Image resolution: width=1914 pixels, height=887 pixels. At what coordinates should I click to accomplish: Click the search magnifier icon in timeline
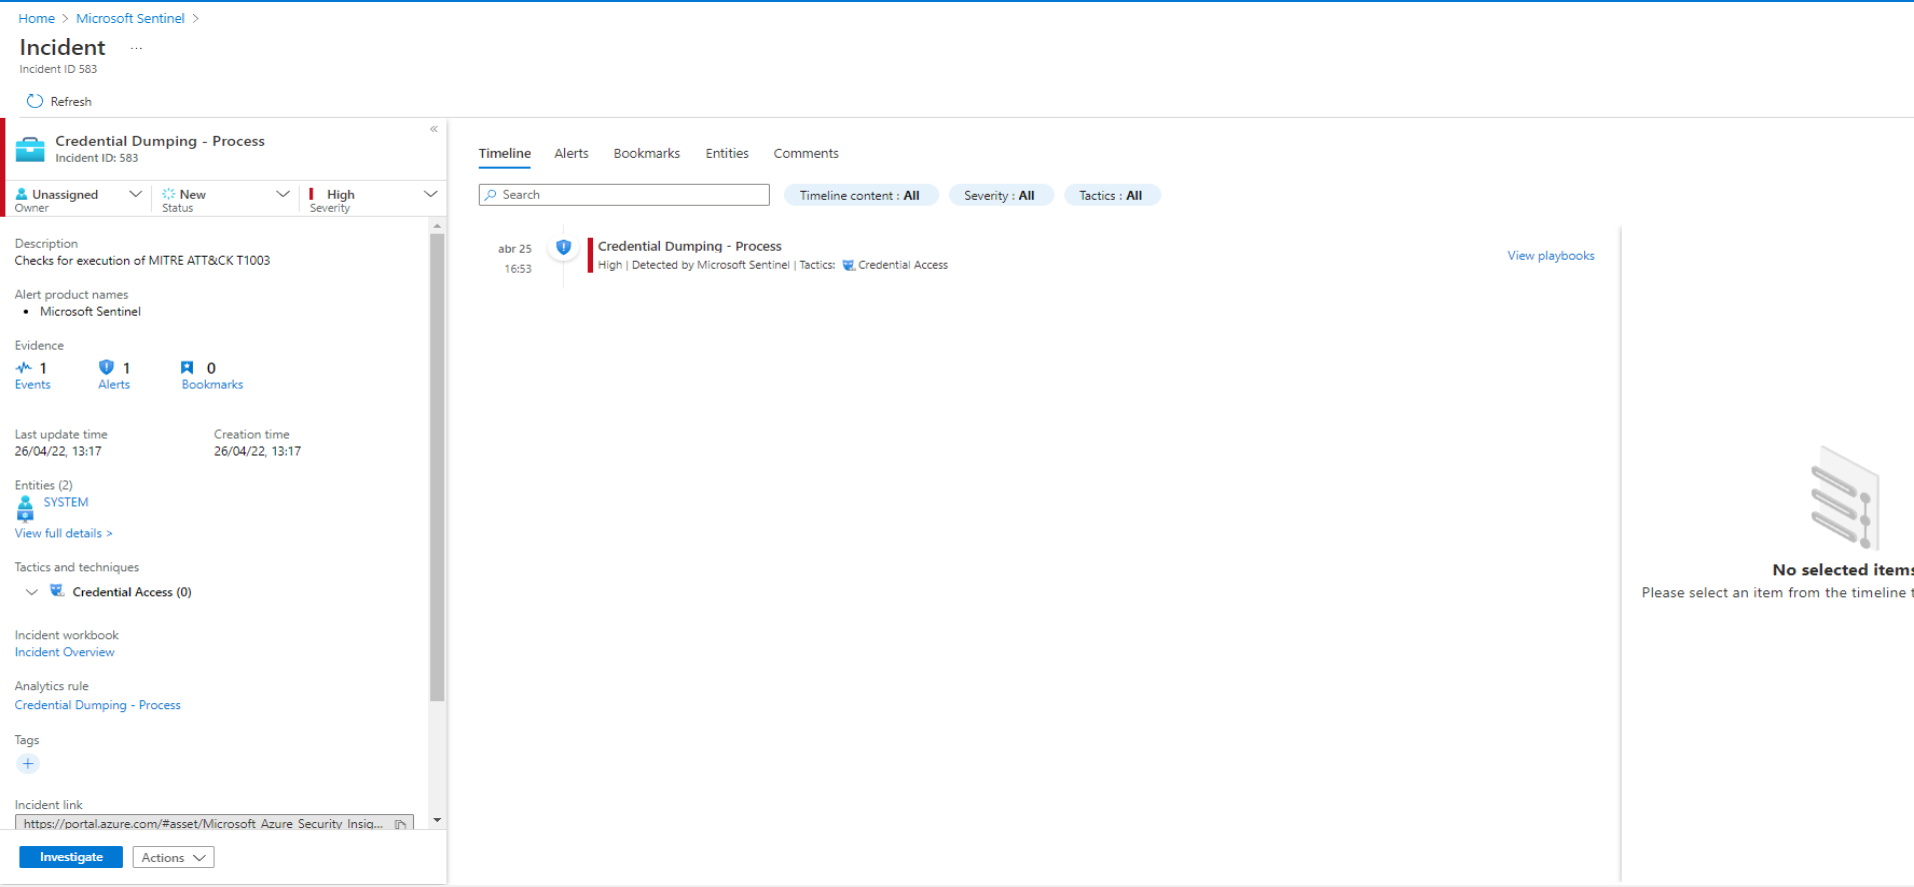click(491, 195)
